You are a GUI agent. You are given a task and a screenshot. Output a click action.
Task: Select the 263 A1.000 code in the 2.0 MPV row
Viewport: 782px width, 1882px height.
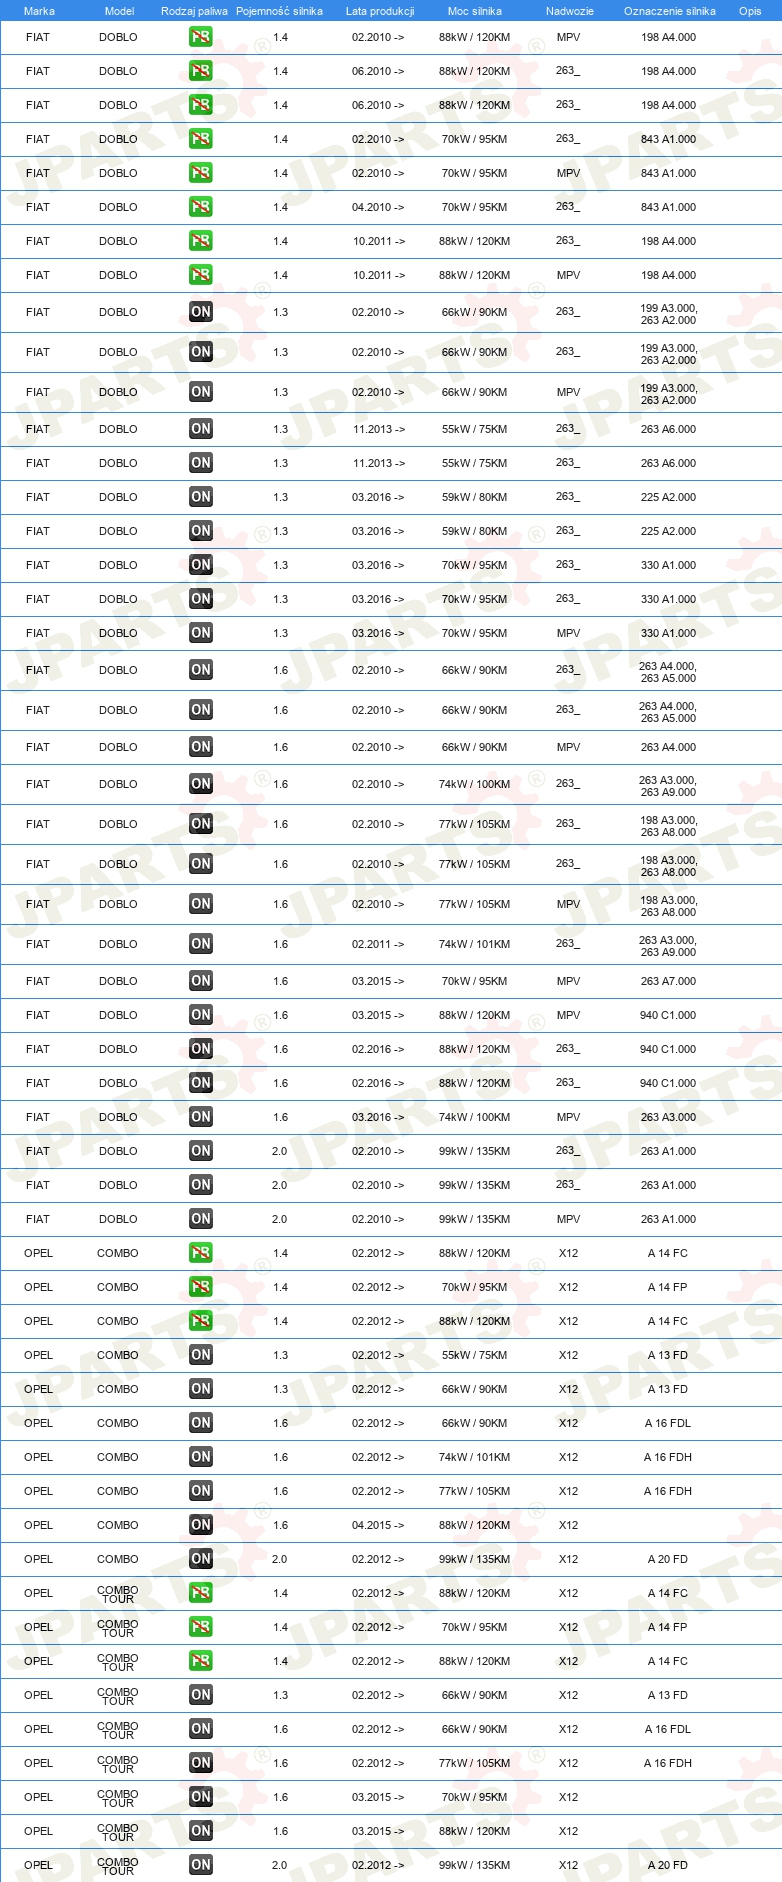[x=668, y=1219]
